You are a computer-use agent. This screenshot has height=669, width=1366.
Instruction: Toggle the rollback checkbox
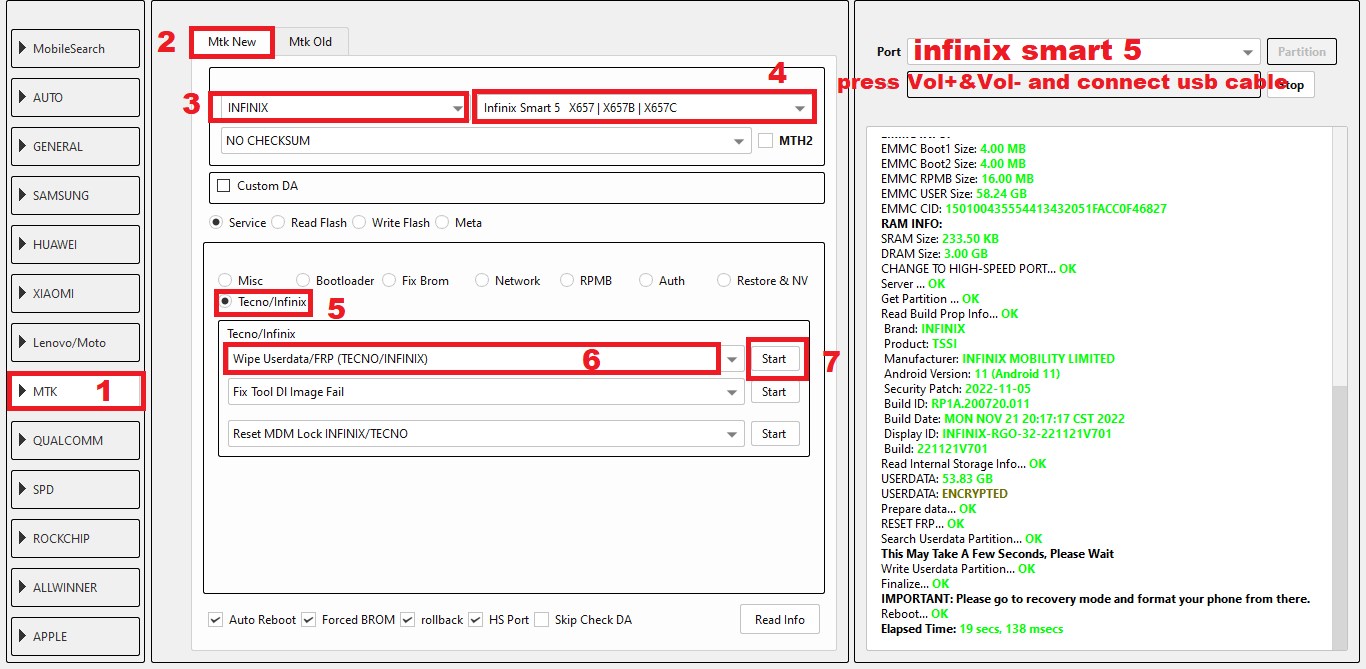point(408,620)
